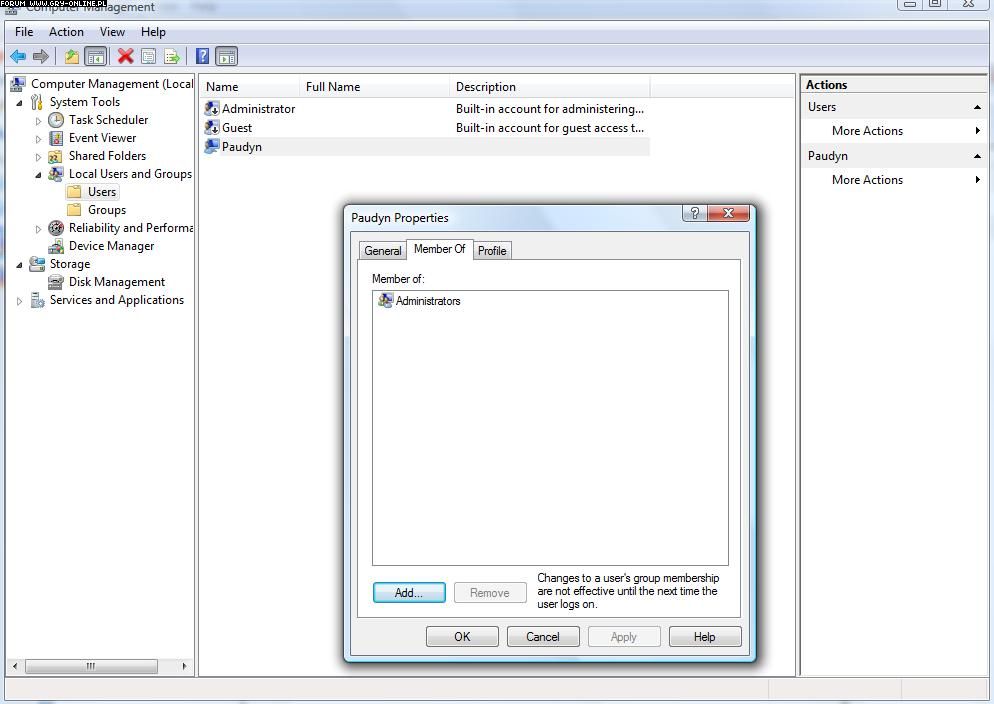The width and height of the screenshot is (994, 704).
Task: Click the blue Help toolbar icon
Action: (202, 56)
